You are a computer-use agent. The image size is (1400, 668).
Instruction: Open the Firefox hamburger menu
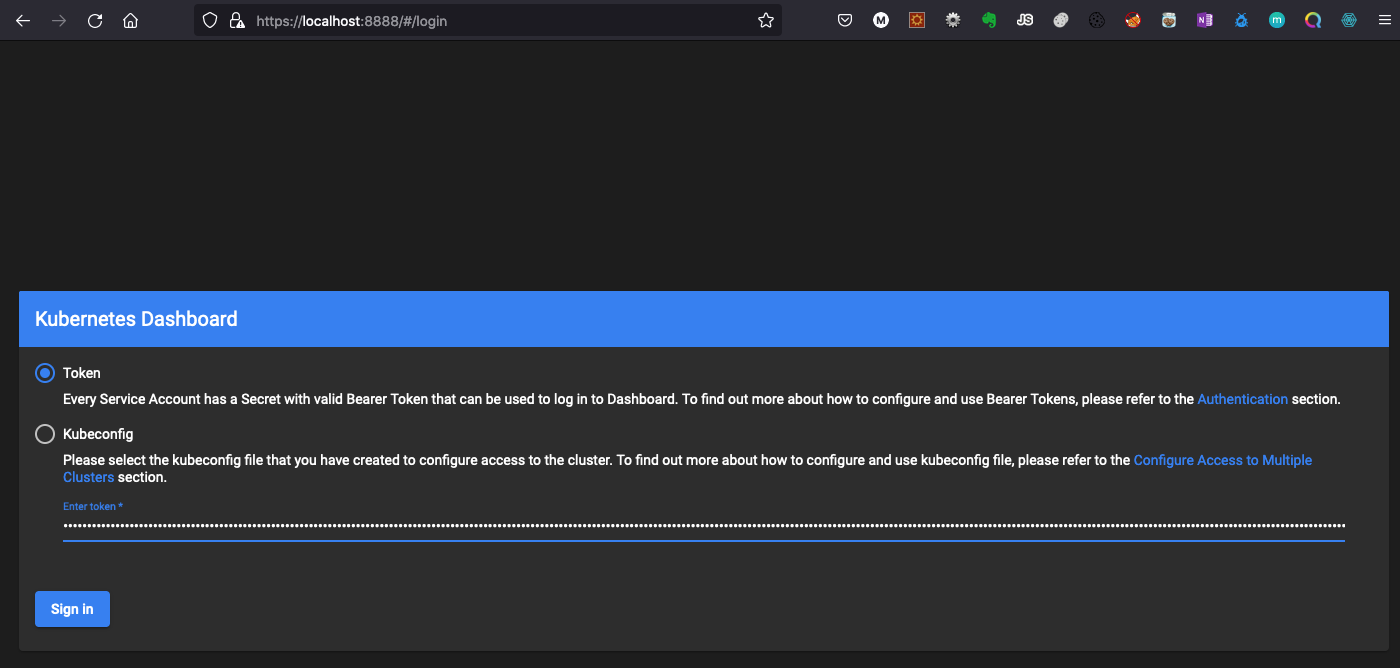1384,20
